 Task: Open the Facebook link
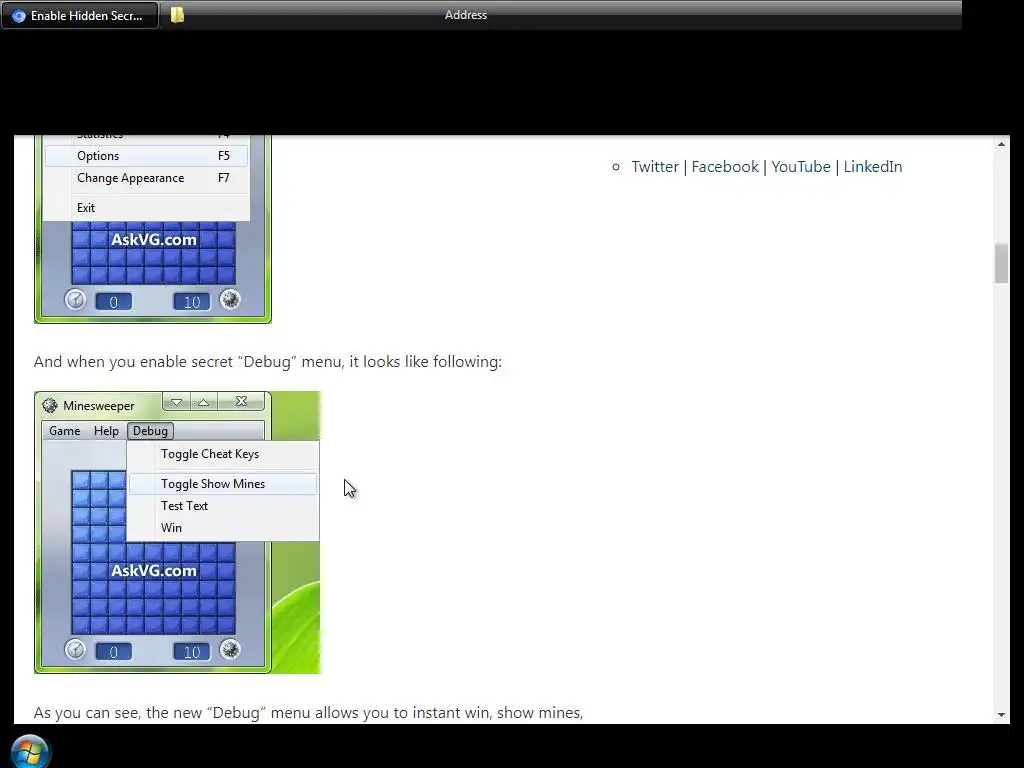725,167
